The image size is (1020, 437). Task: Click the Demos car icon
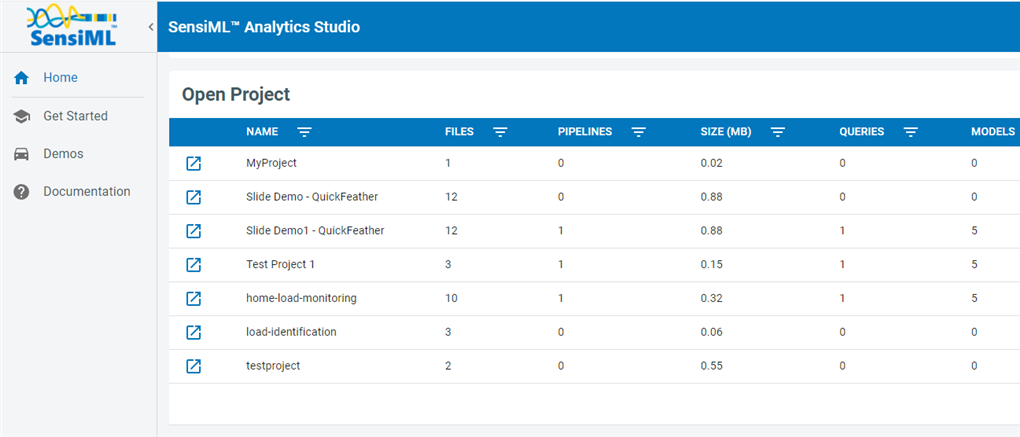coord(21,154)
